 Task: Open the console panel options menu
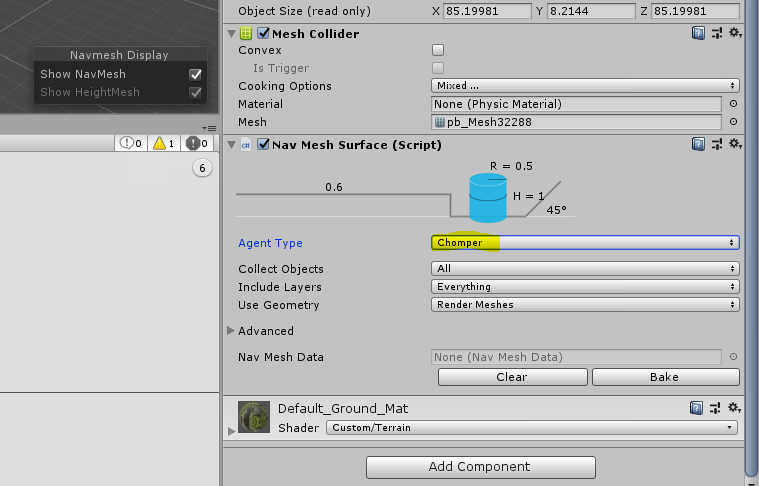coord(209,128)
